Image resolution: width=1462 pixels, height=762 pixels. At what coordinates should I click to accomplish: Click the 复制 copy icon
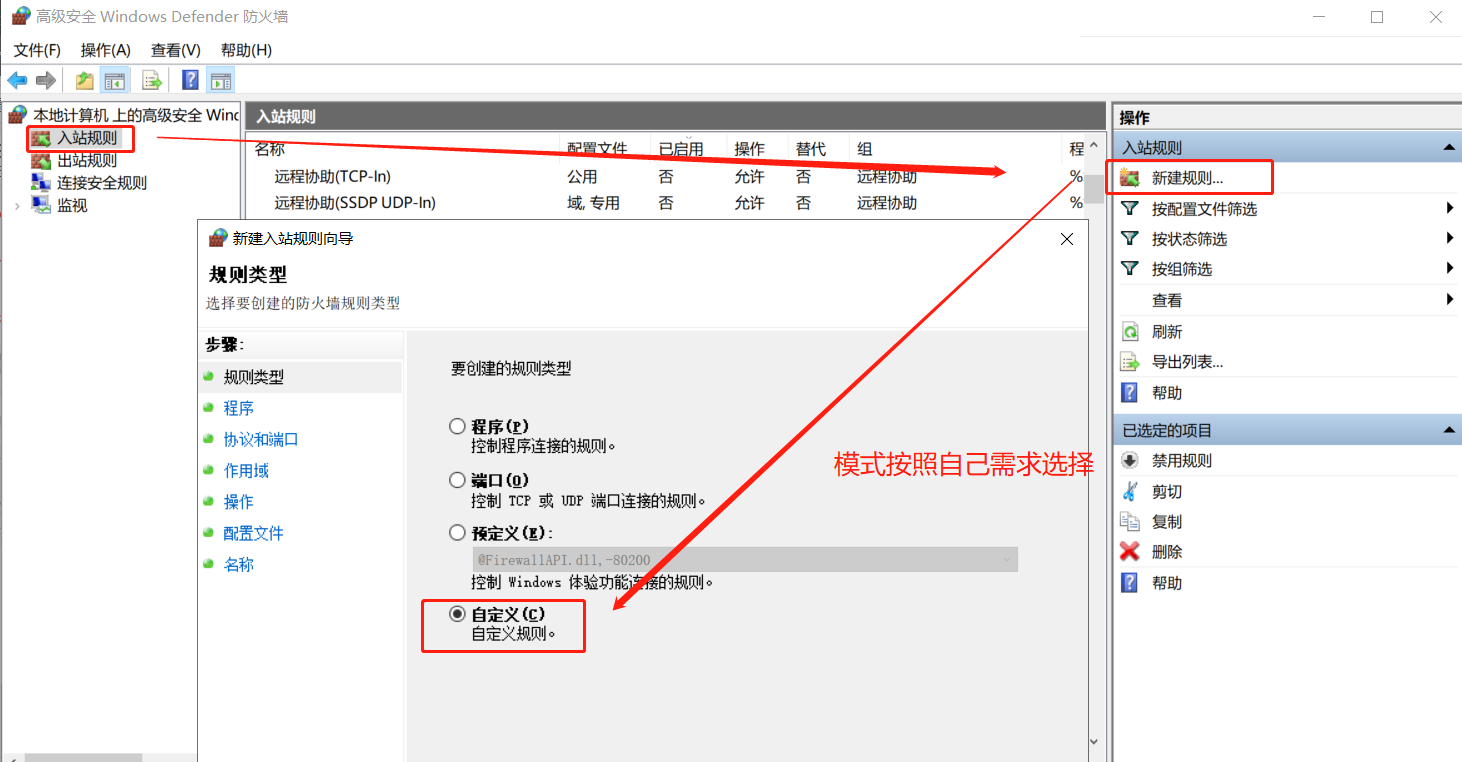[x=1131, y=521]
